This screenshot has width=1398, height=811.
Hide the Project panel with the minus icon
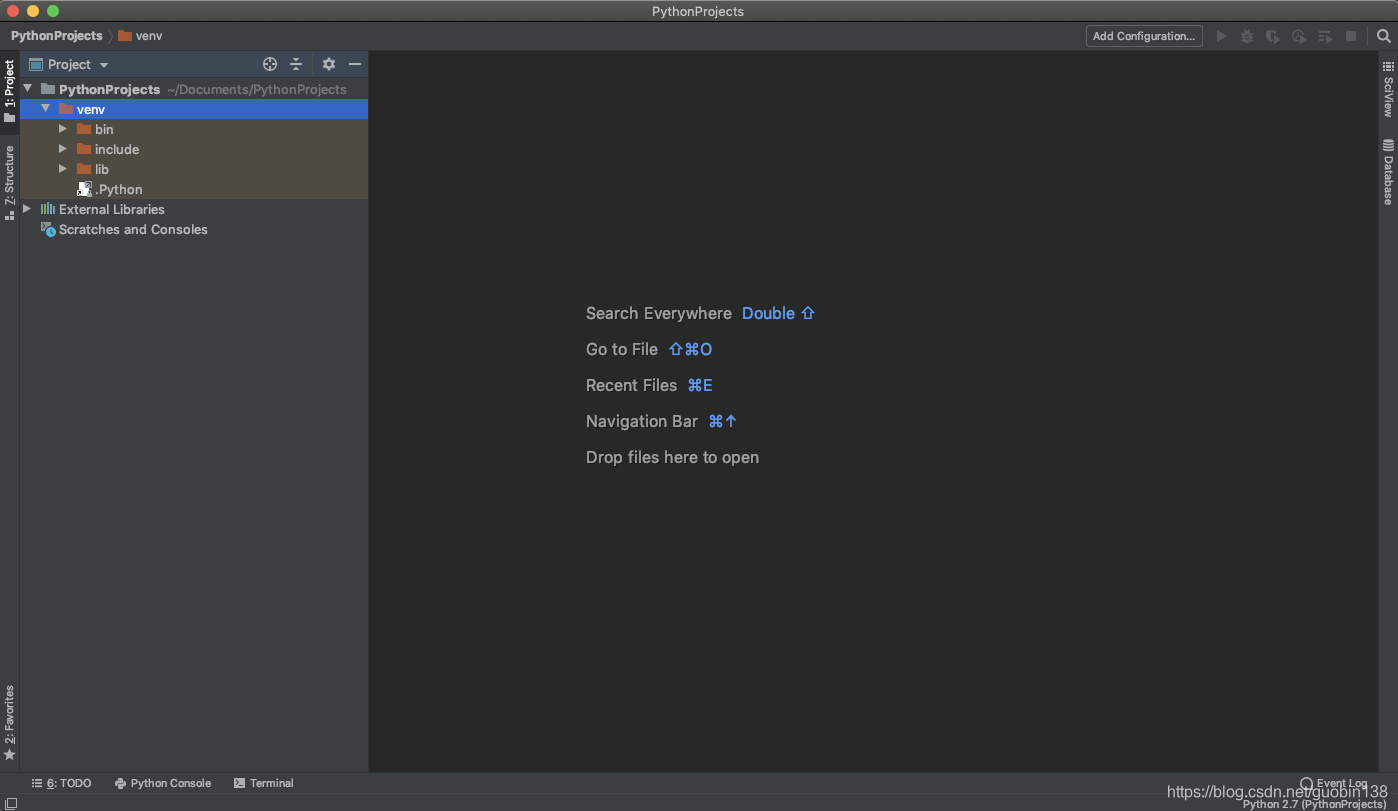coord(355,64)
